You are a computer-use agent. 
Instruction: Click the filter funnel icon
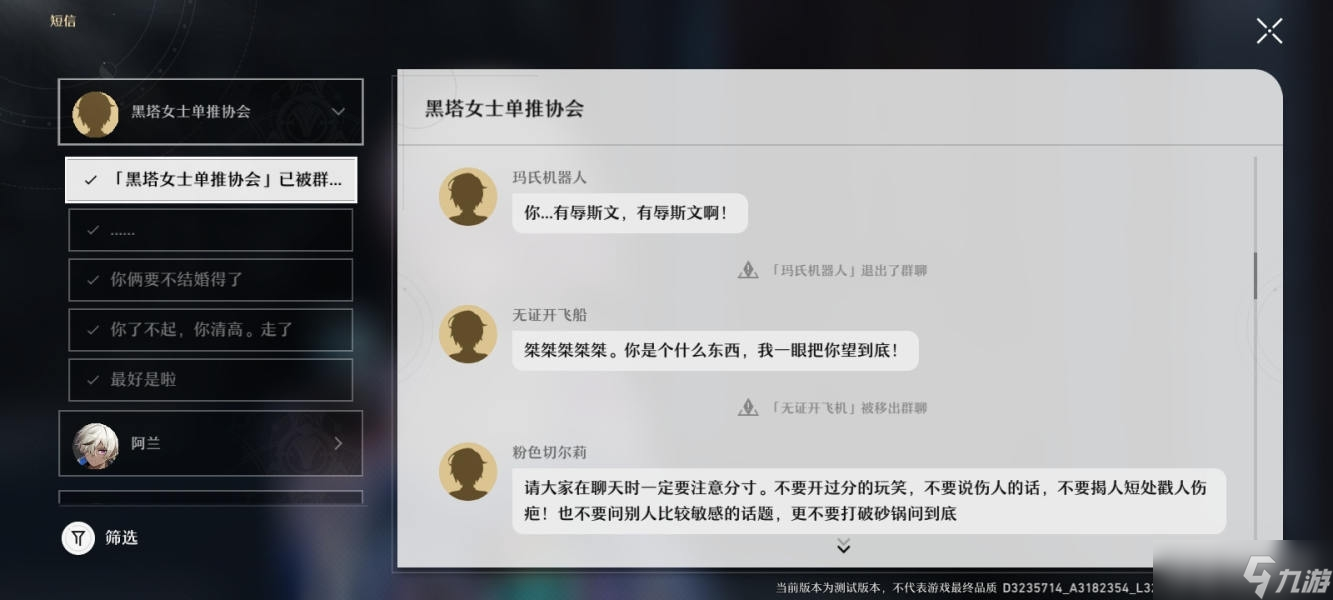click(78, 538)
